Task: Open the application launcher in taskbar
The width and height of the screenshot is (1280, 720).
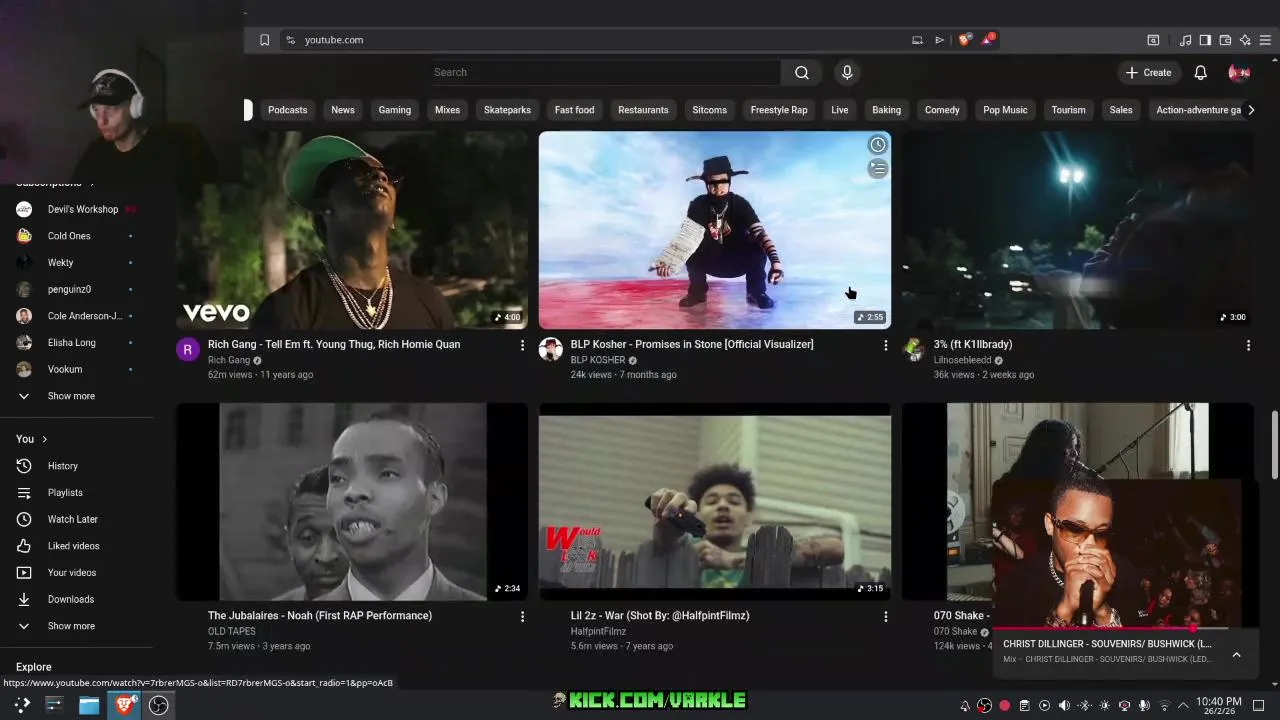Action: coord(21,705)
